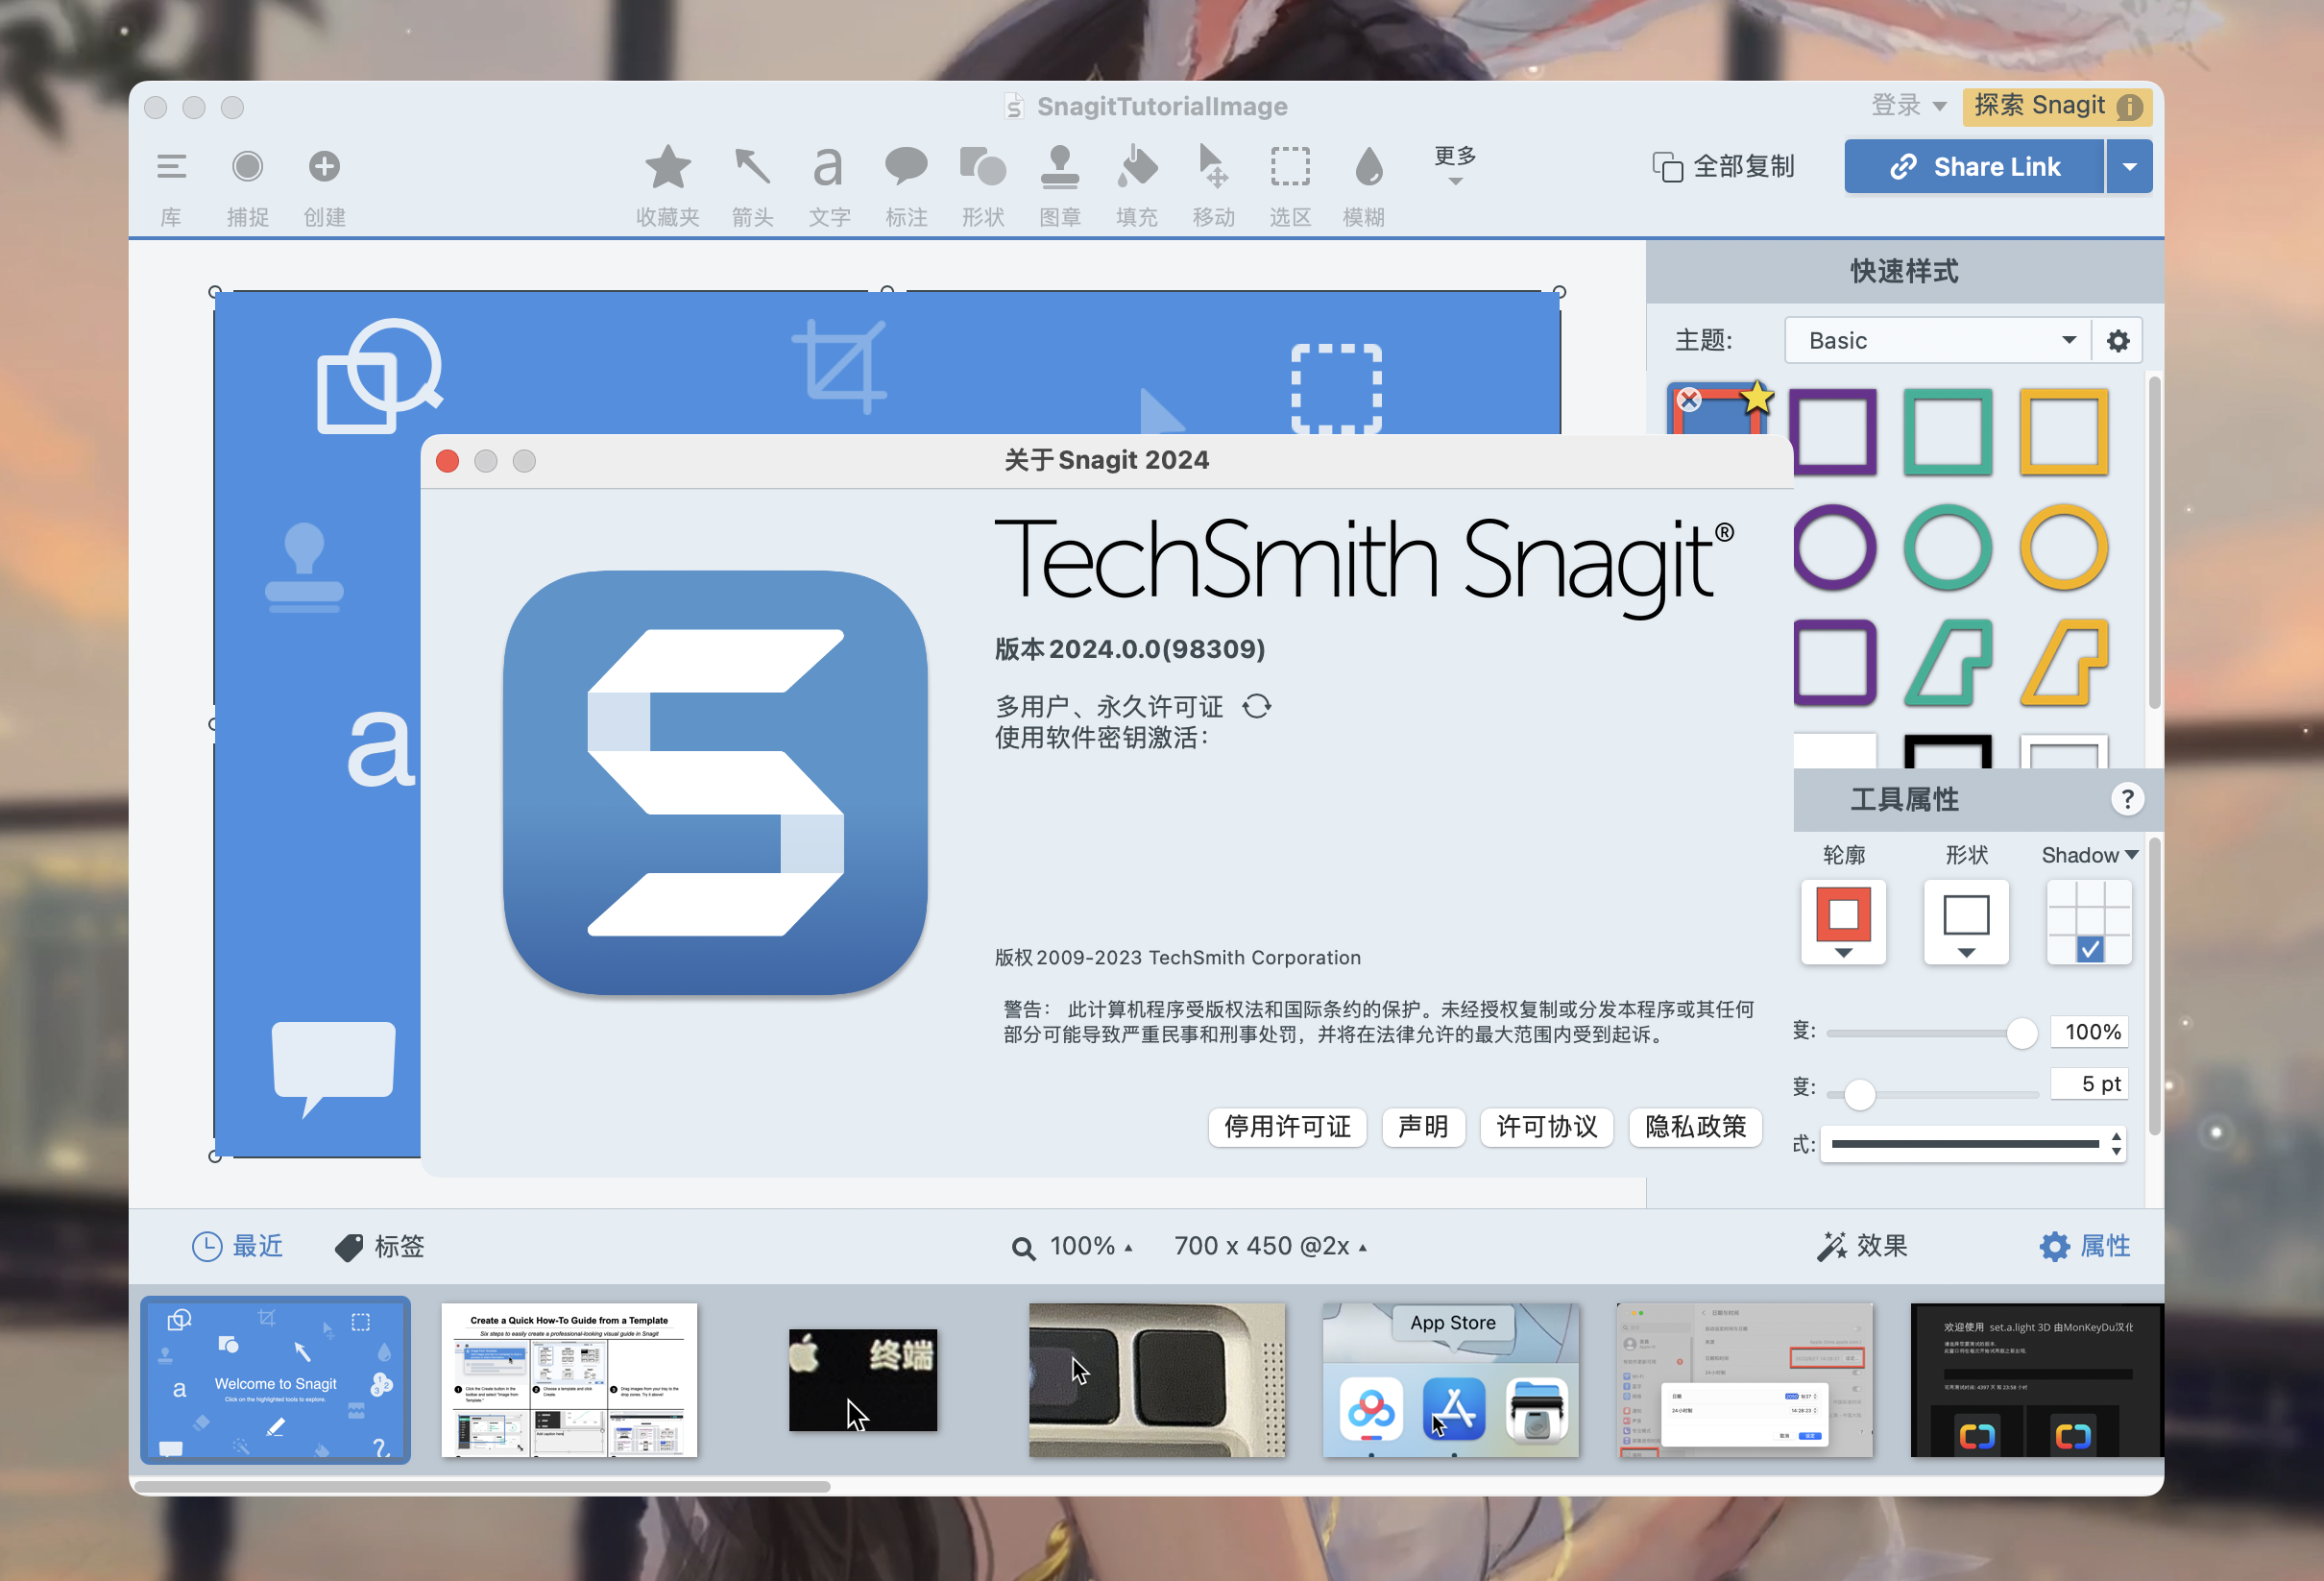
Task: Adjust the opacity slider at 100%
Action: coord(2021,1033)
